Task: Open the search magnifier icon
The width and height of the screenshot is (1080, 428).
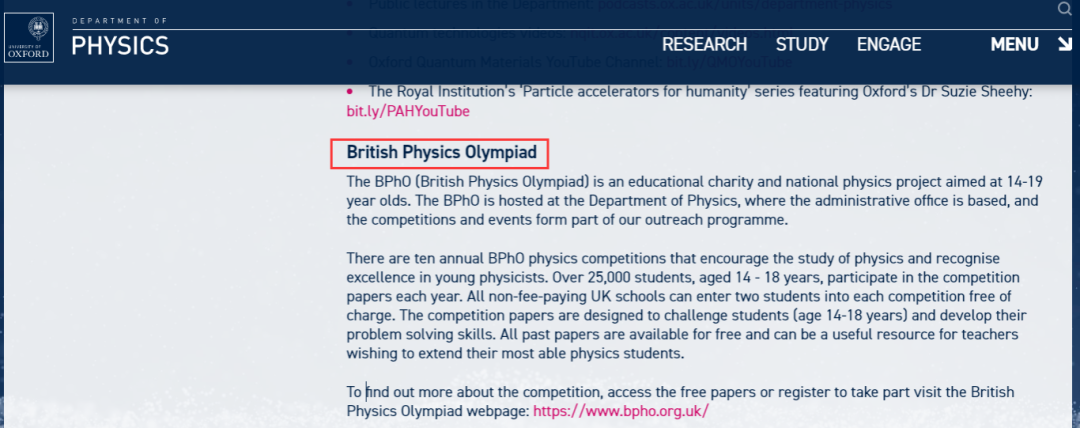Action: [1066, 8]
